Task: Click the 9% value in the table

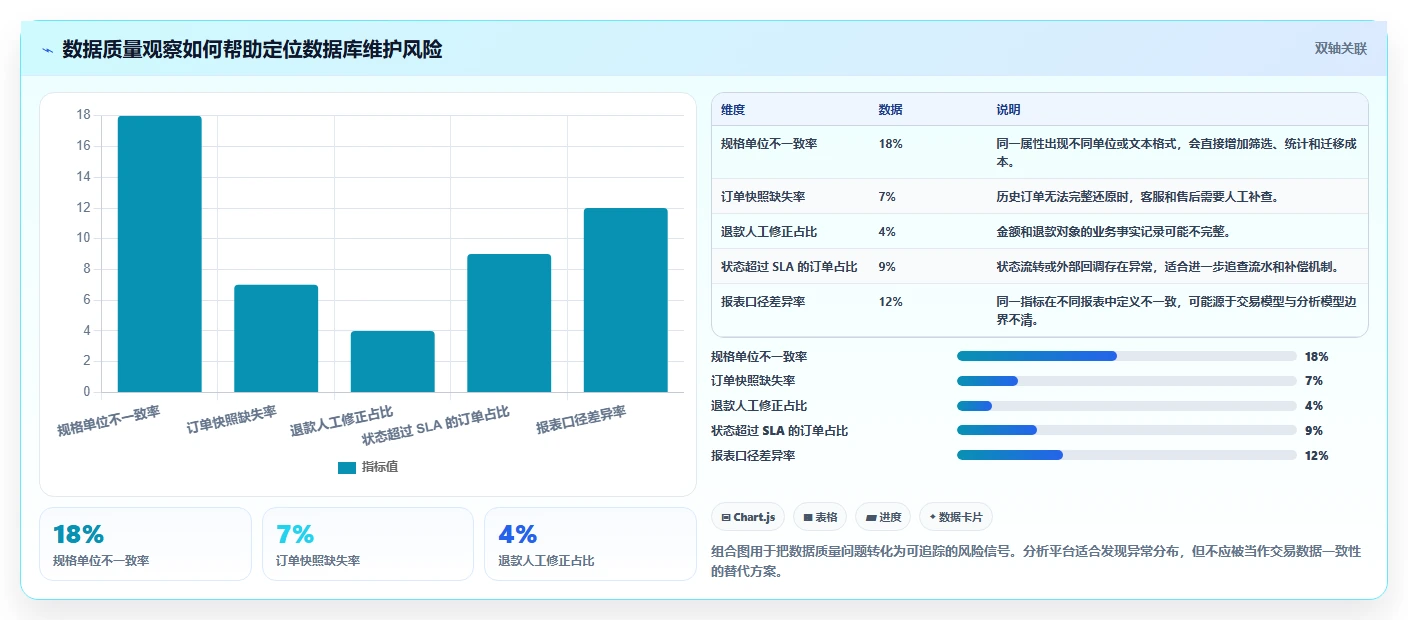Action: point(887,267)
